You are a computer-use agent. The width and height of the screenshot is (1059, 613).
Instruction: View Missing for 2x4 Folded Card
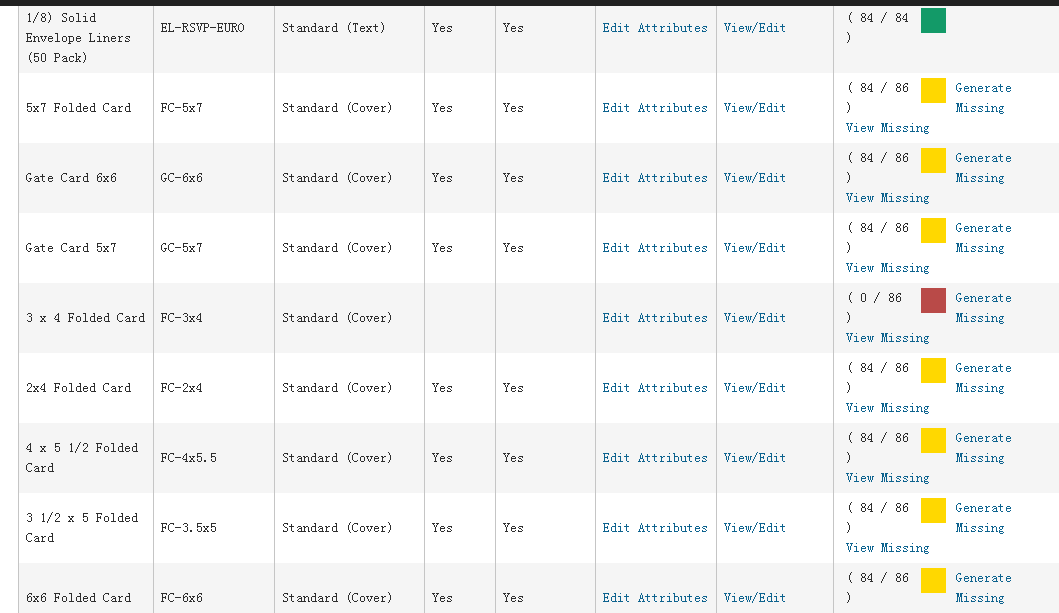pos(887,408)
